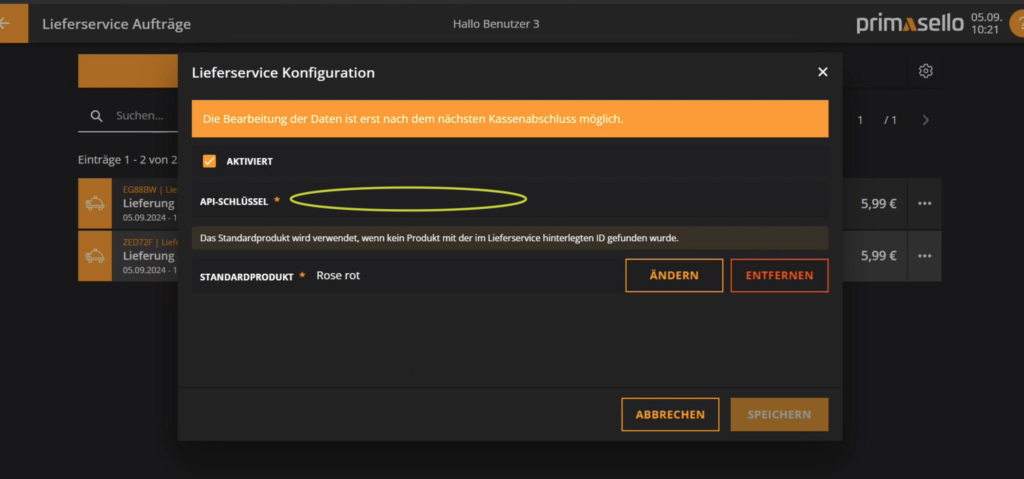The image size is (1024, 479).
Task: Click the search magnifier icon
Action: [97, 116]
